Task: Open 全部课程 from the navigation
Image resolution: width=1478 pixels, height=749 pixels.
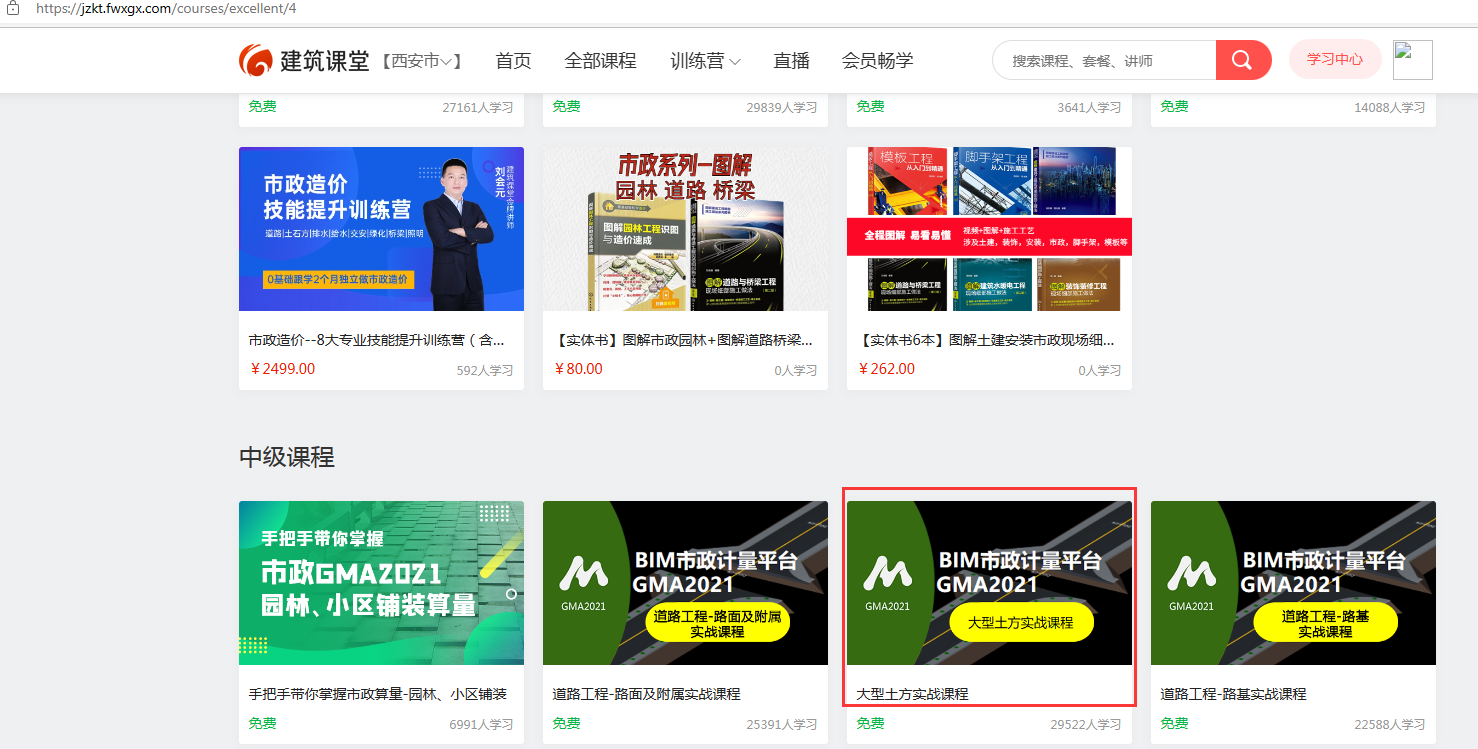Action: (x=600, y=61)
